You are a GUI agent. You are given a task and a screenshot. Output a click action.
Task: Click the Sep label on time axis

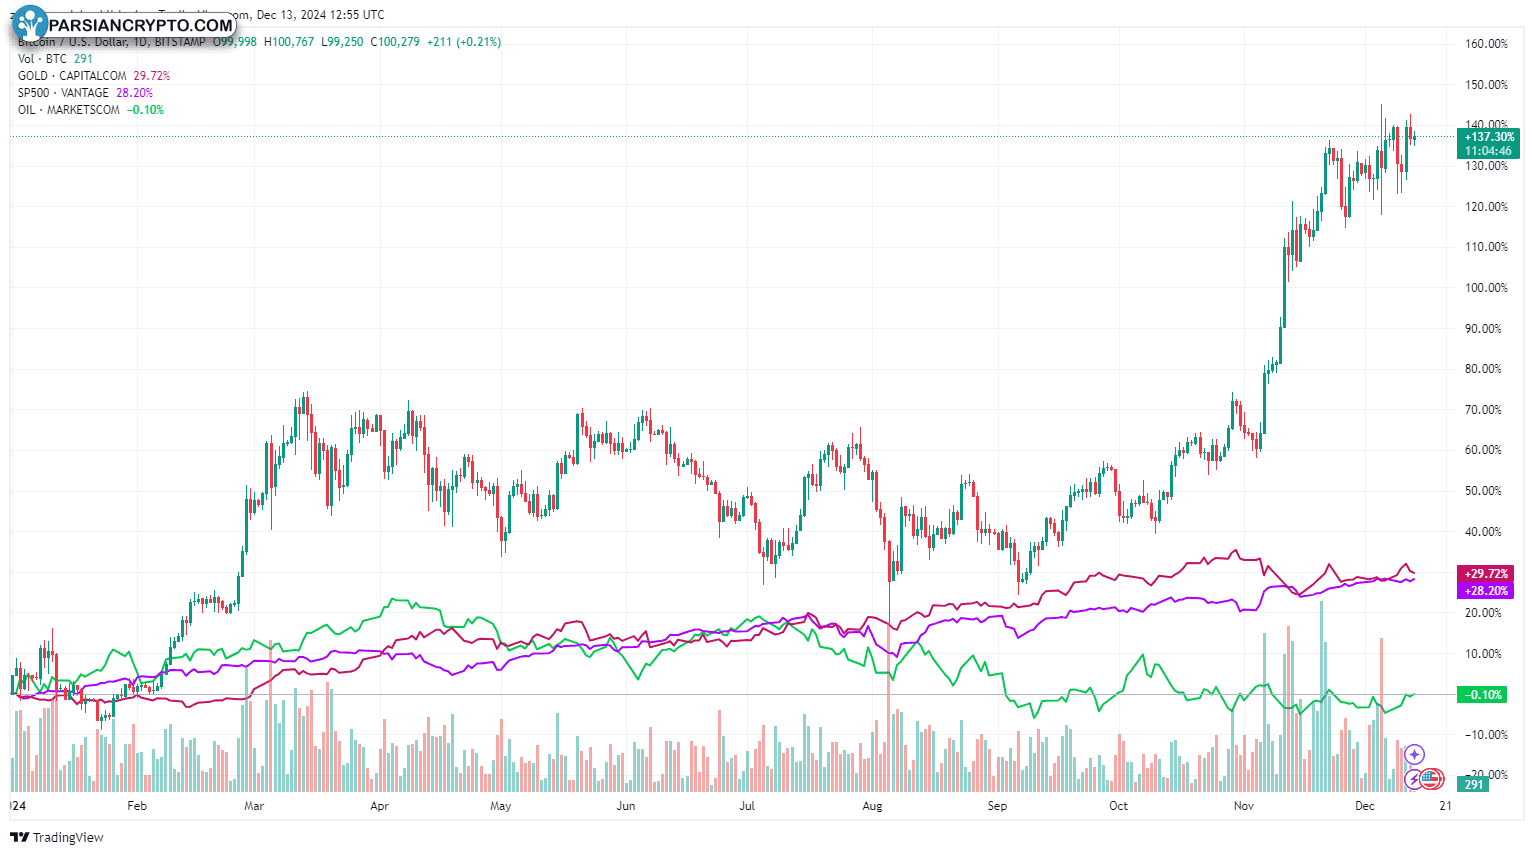[x=997, y=806]
